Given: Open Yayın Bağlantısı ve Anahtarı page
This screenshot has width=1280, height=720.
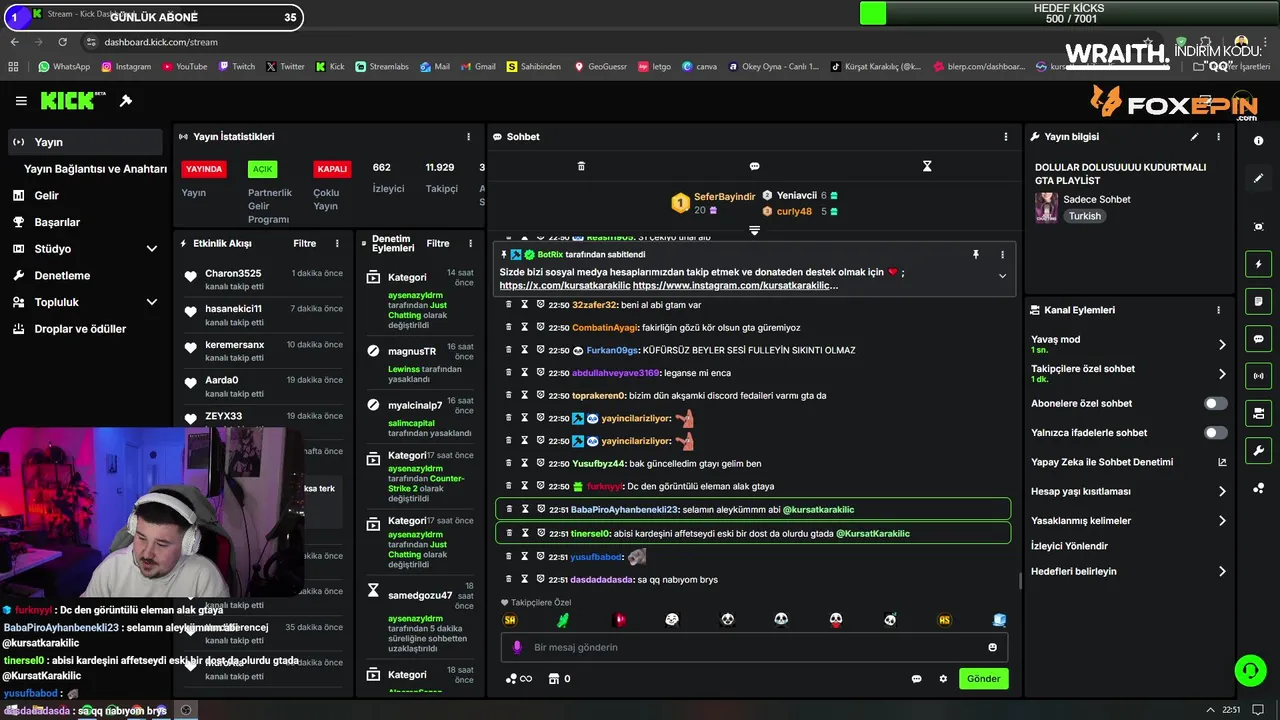Looking at the screenshot, I should tap(95, 169).
